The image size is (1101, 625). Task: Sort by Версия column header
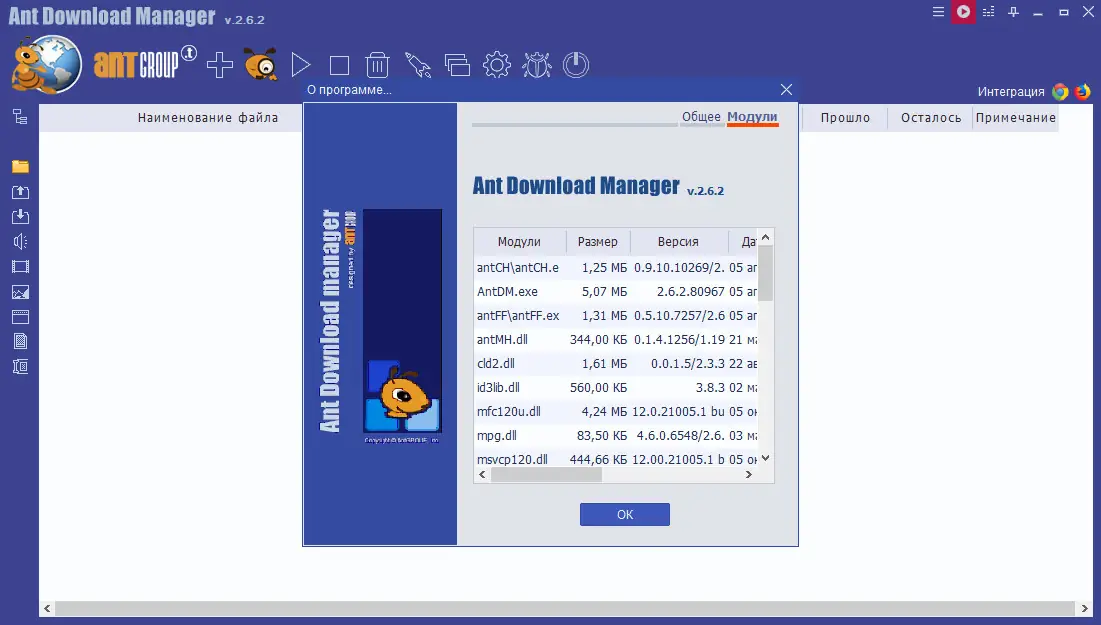tap(678, 242)
